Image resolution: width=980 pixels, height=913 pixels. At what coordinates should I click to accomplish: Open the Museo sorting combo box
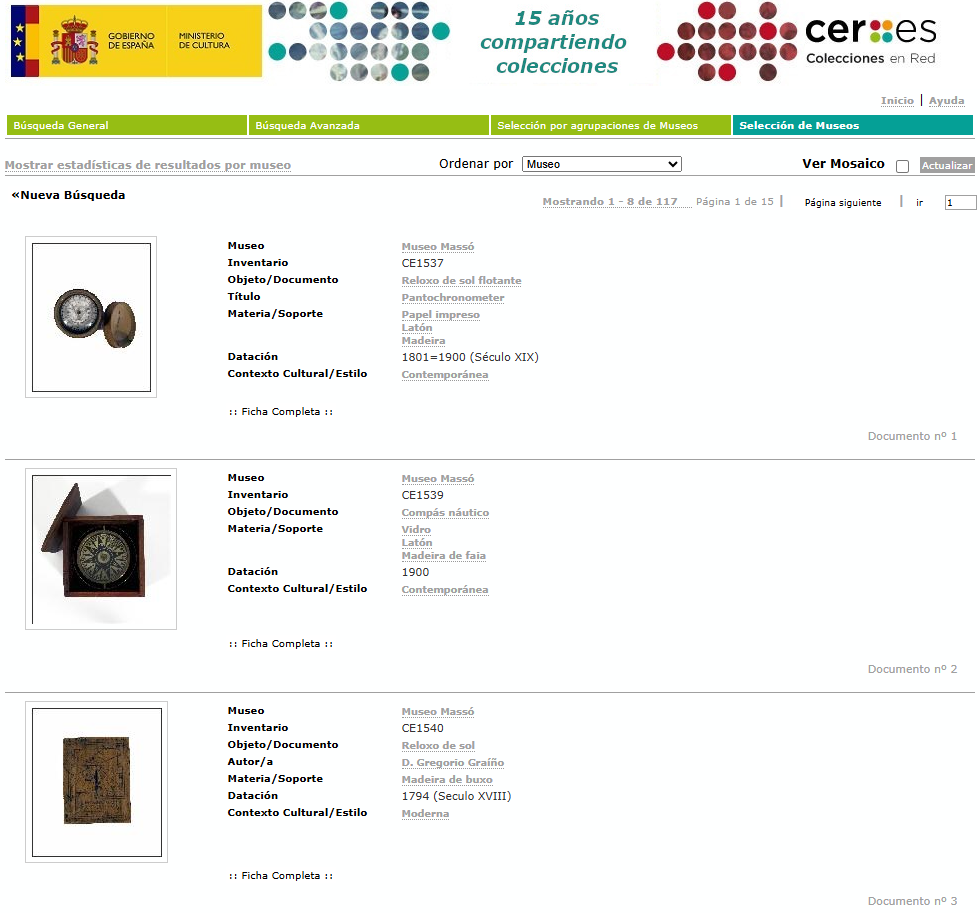click(600, 164)
